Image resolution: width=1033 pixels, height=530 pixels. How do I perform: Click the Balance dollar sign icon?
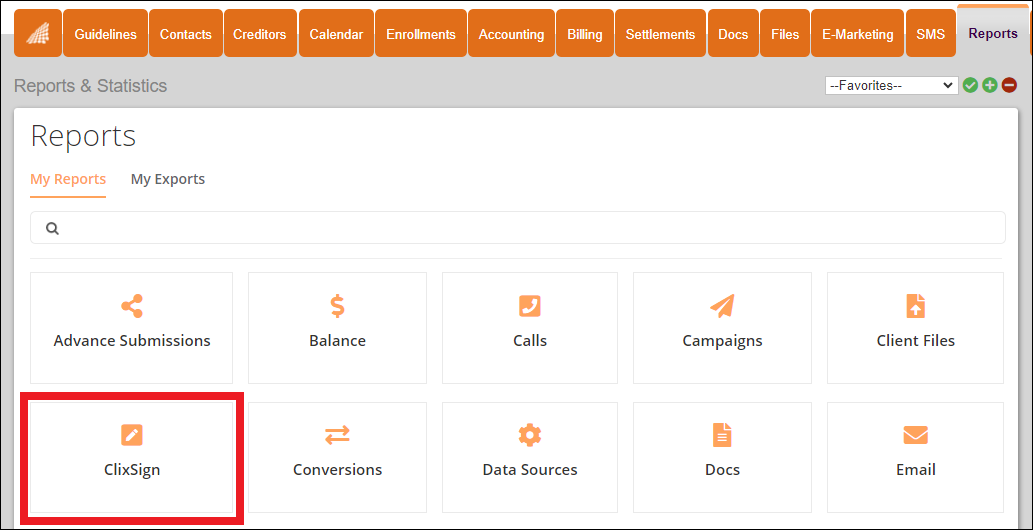(x=337, y=306)
